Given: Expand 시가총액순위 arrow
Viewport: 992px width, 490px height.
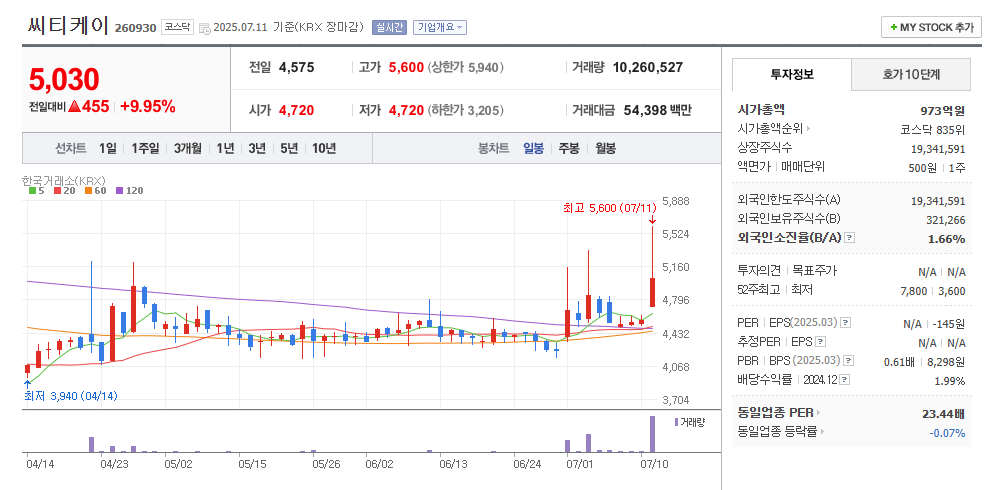Looking at the screenshot, I should [808, 129].
